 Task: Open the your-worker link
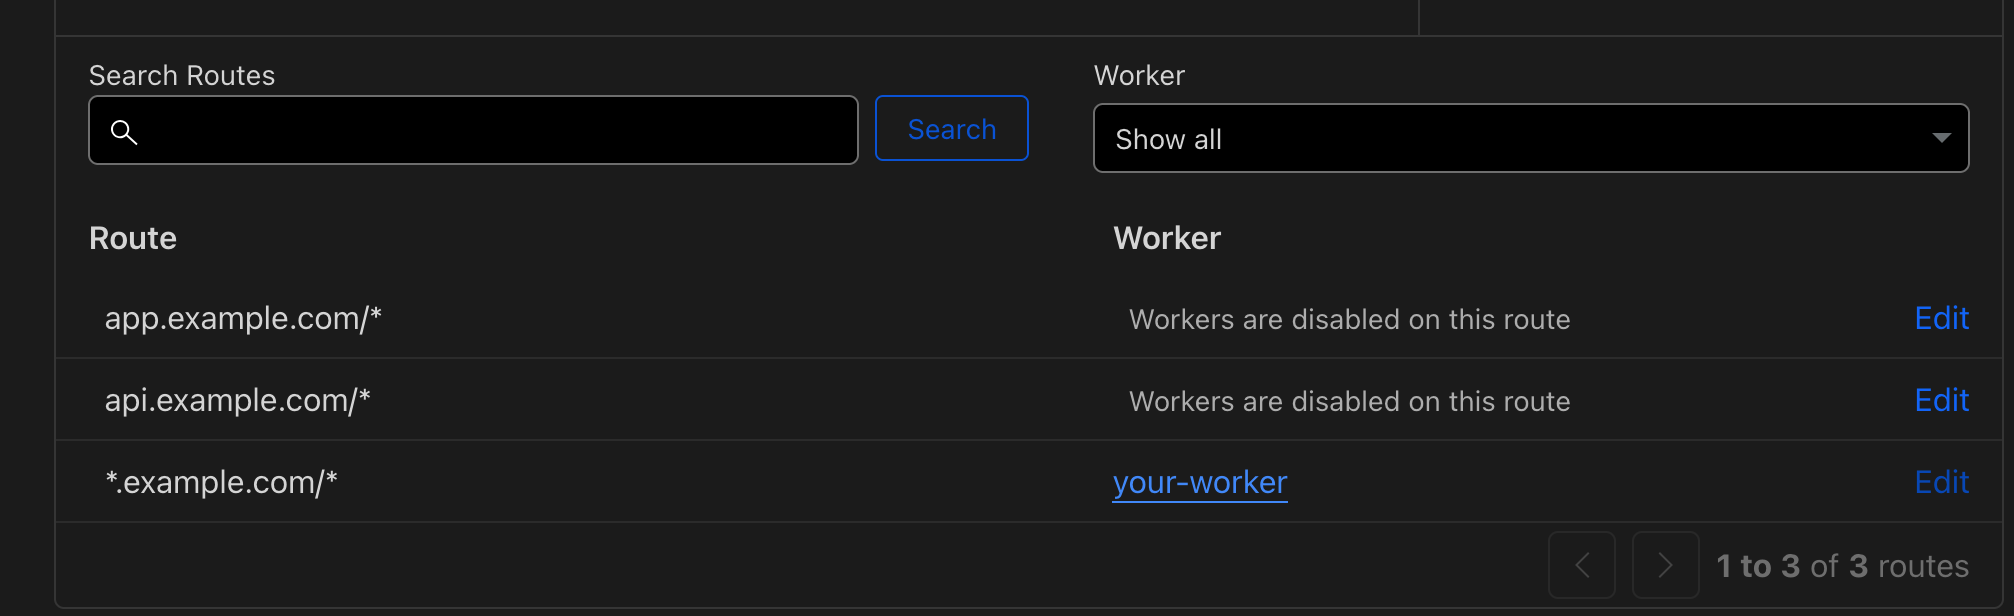click(1199, 482)
